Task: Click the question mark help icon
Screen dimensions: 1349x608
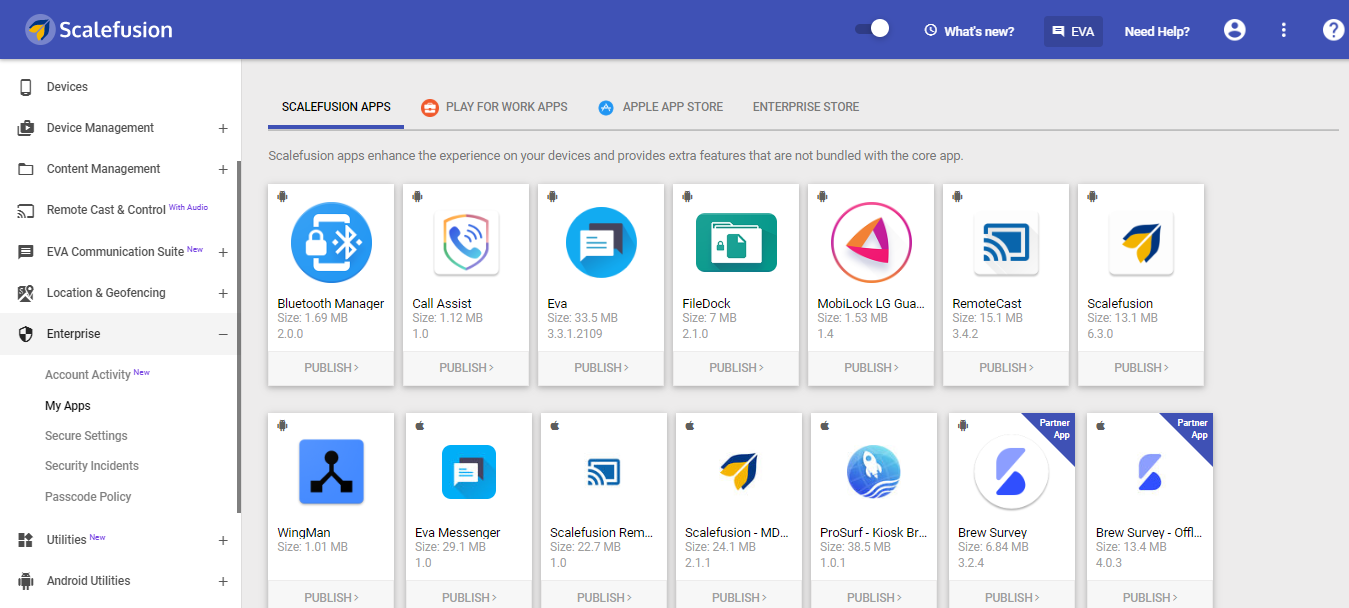Action: [1333, 30]
